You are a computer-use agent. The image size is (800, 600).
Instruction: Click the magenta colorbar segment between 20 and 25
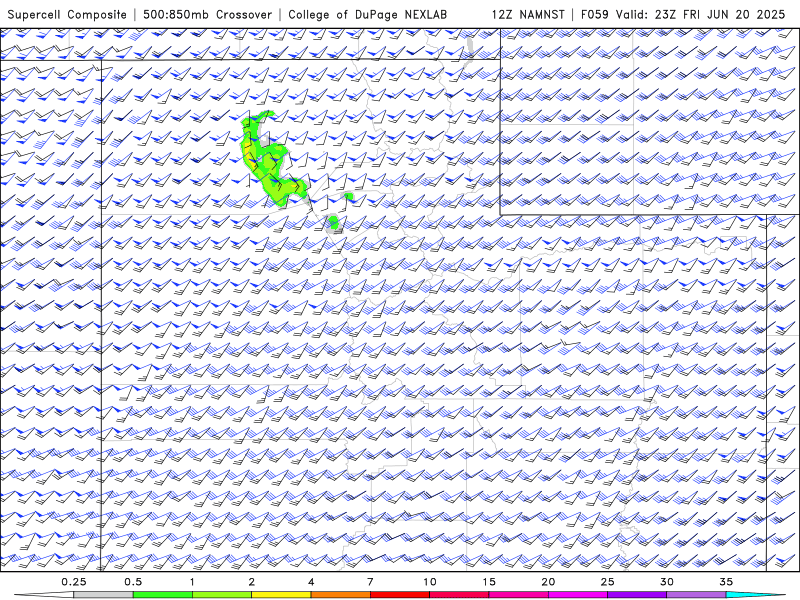(x=578, y=595)
